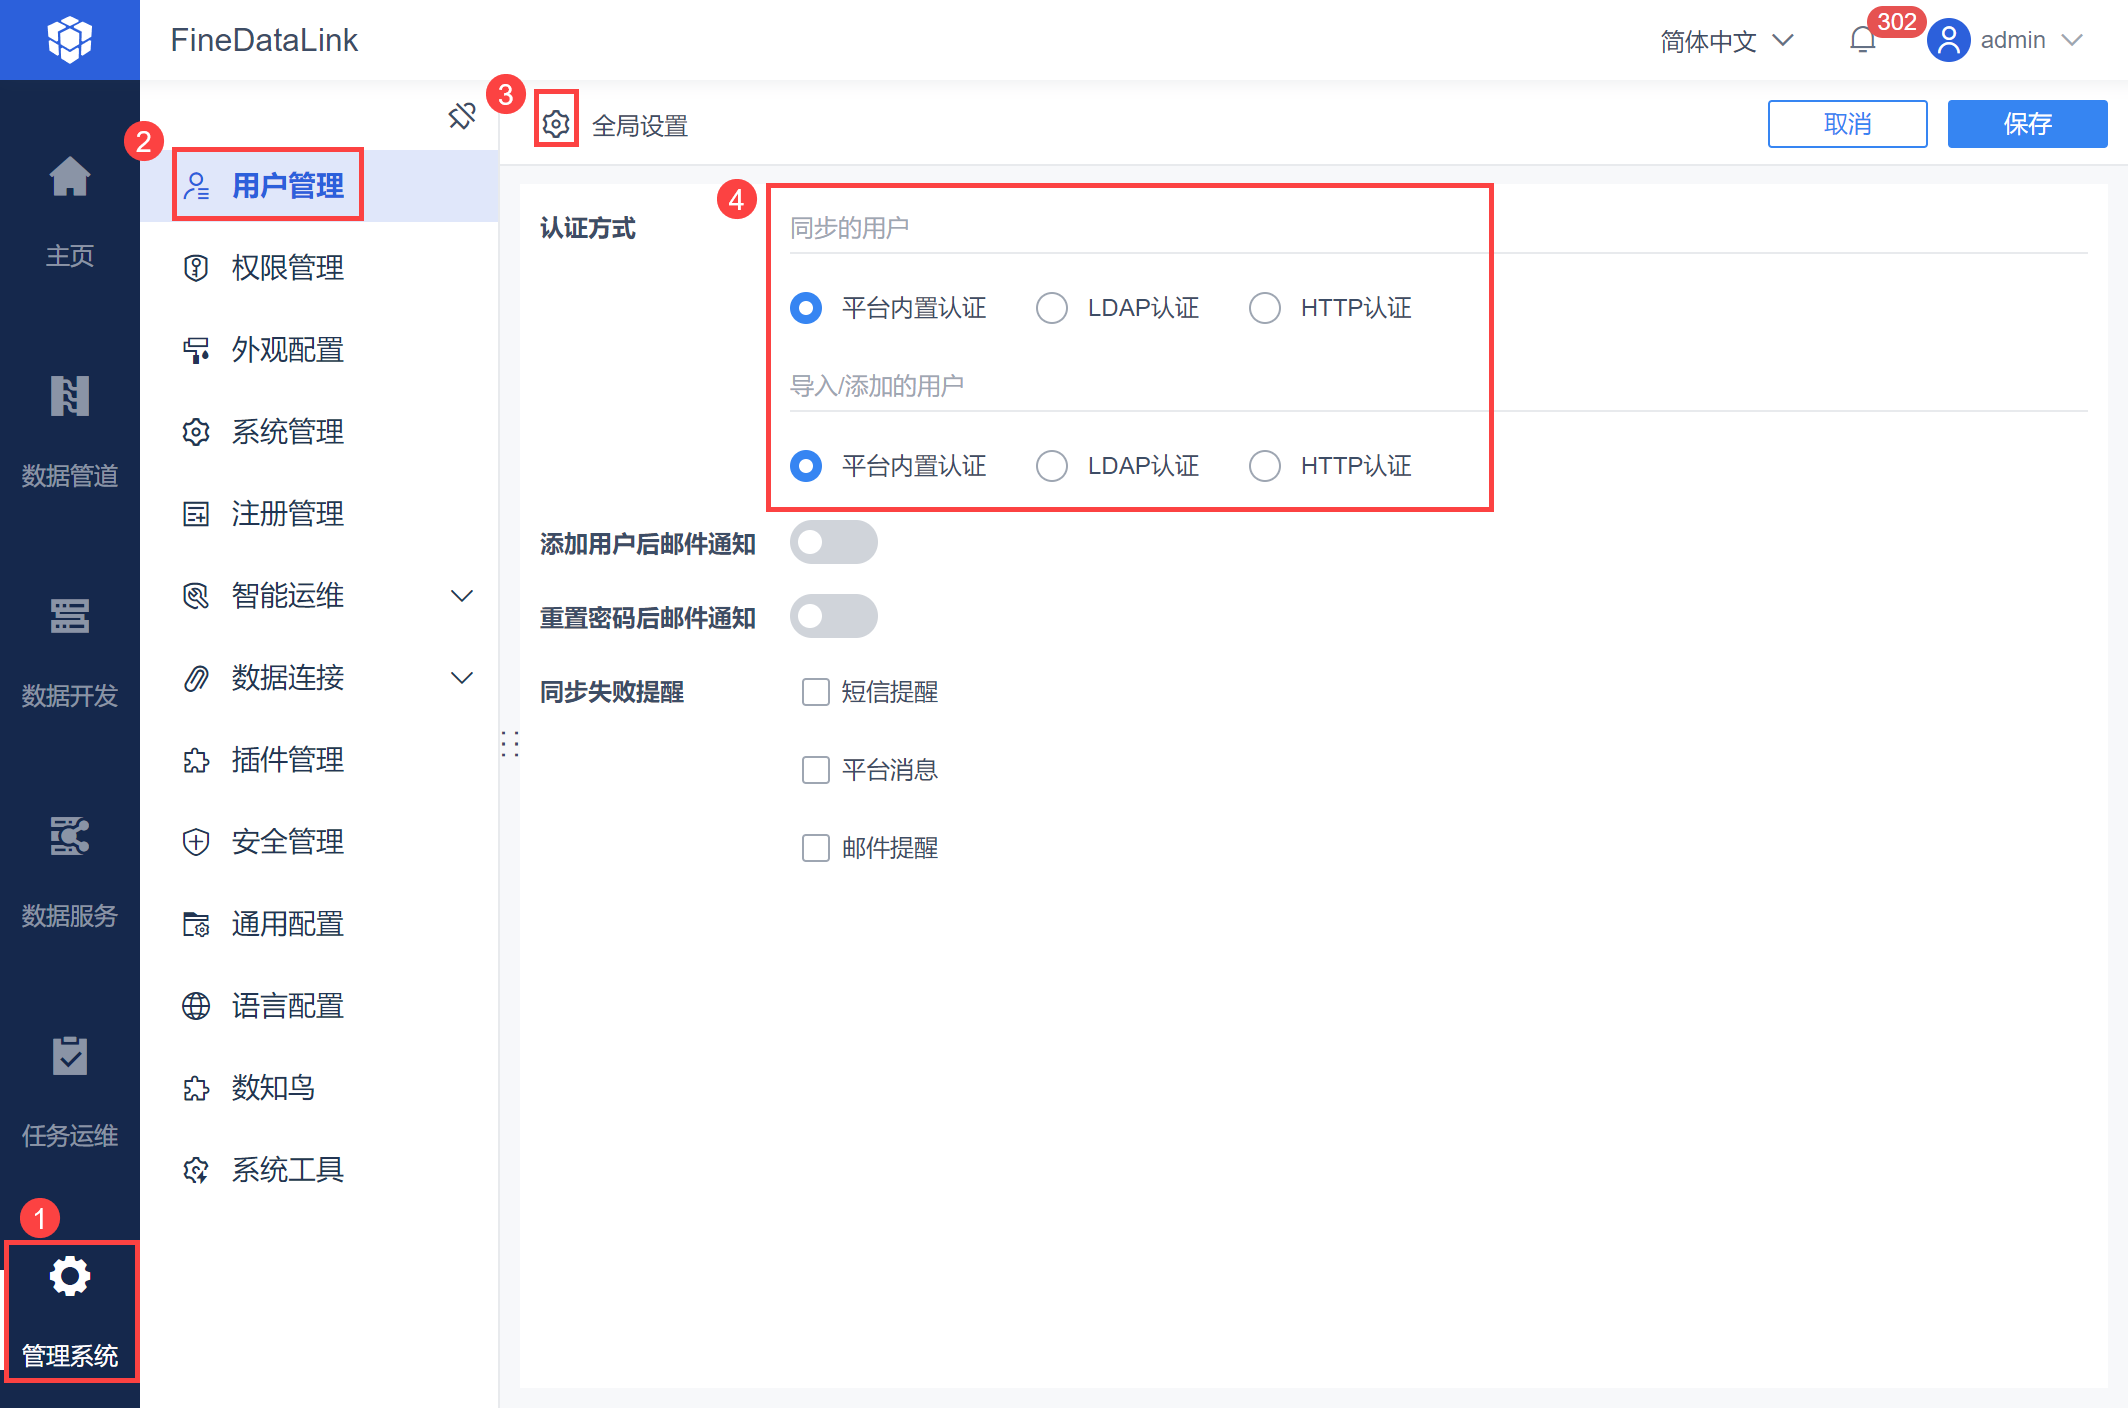Open the 数据管道 data pipeline icon

pyautogui.click(x=69, y=397)
